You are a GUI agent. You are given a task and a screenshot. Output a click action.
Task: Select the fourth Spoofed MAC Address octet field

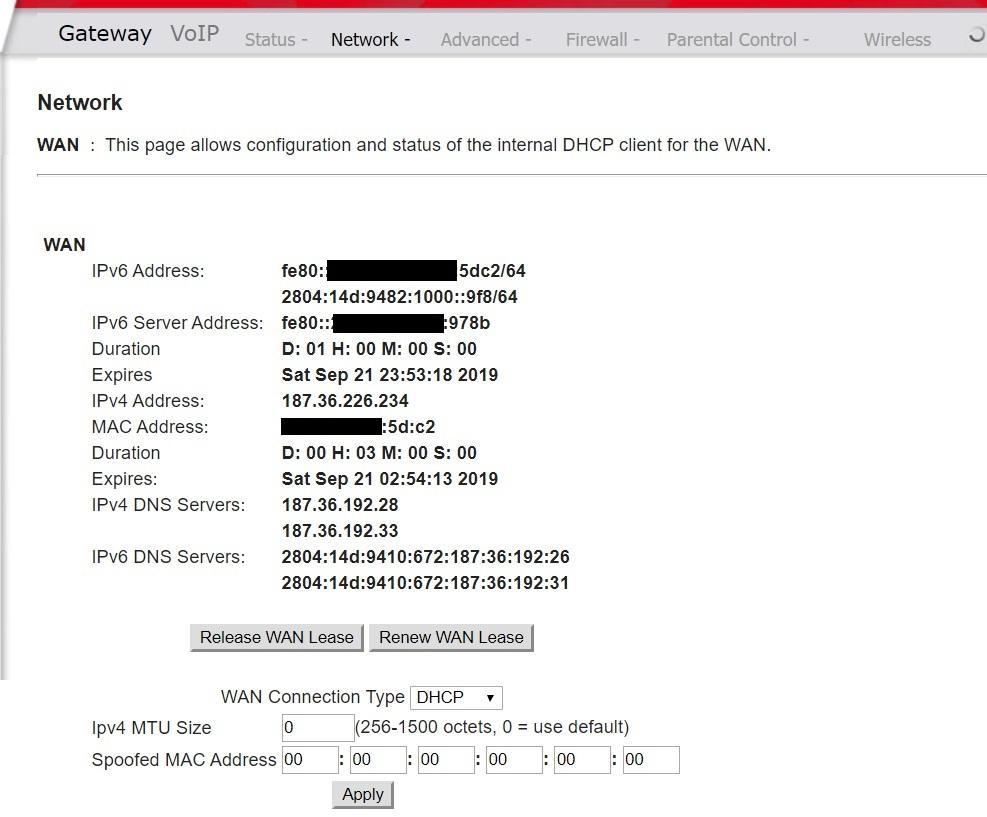tap(514, 760)
